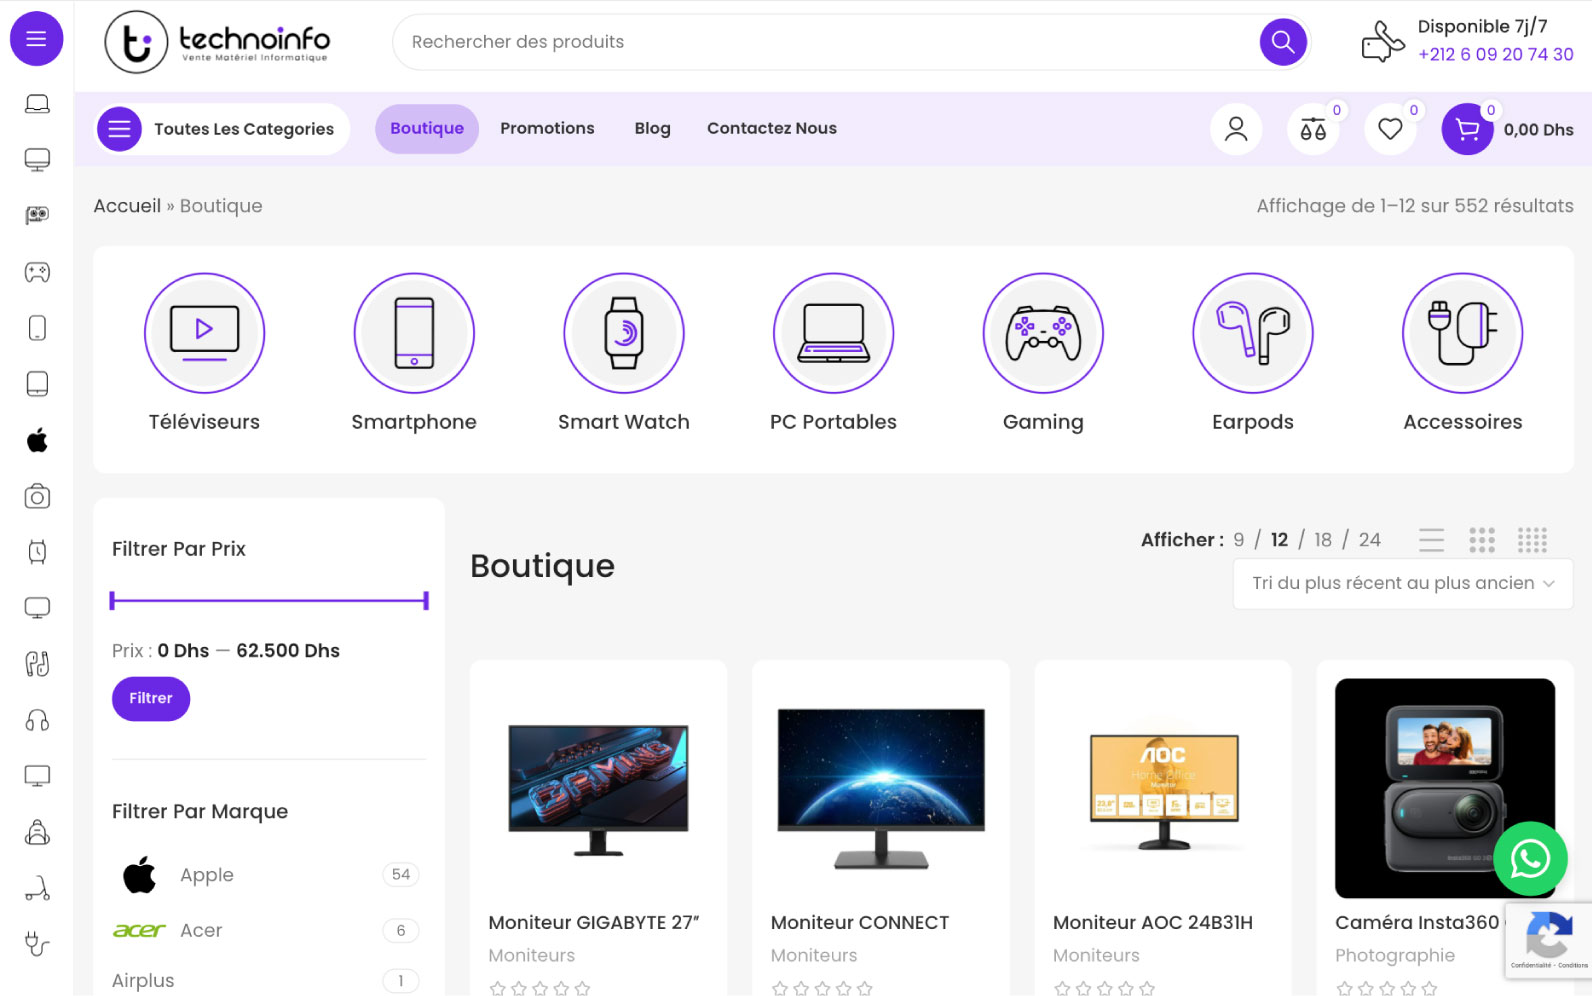
Task: Select the smartphone icon in the sidebar
Action: [x=37, y=328]
